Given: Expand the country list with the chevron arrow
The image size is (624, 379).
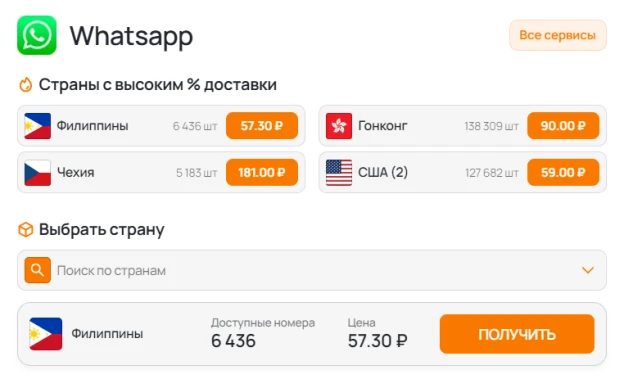Looking at the screenshot, I should 588,270.
